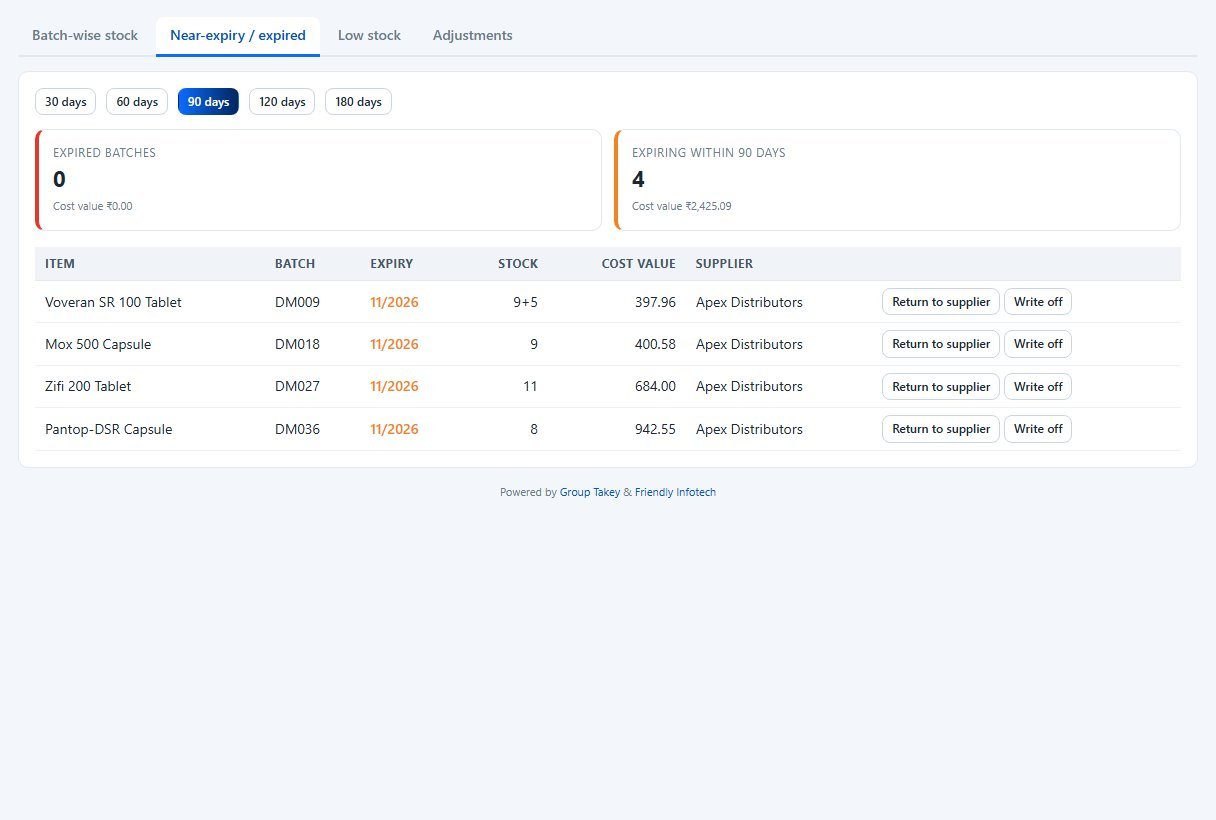Viewport: 1216px width, 820px height.
Task: Set expiry range to 120 days
Action: tap(282, 102)
